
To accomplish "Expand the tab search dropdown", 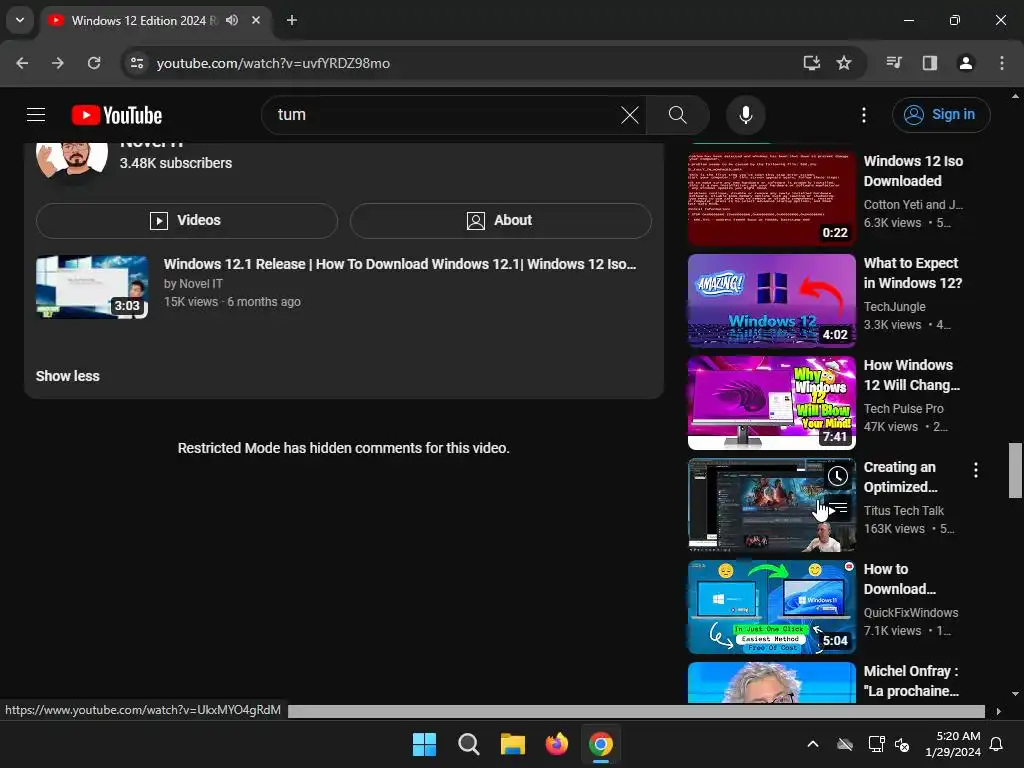I will tap(20, 20).
